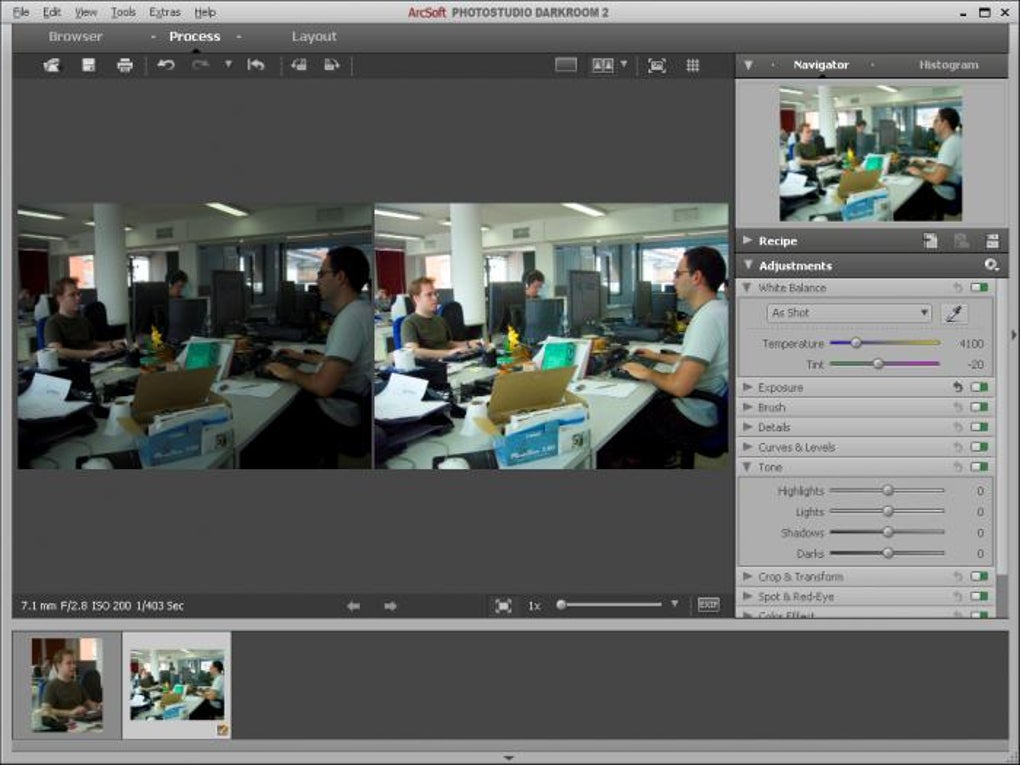Click the copy settings toolbar icon
The width and height of the screenshot is (1020, 765).
[299, 65]
